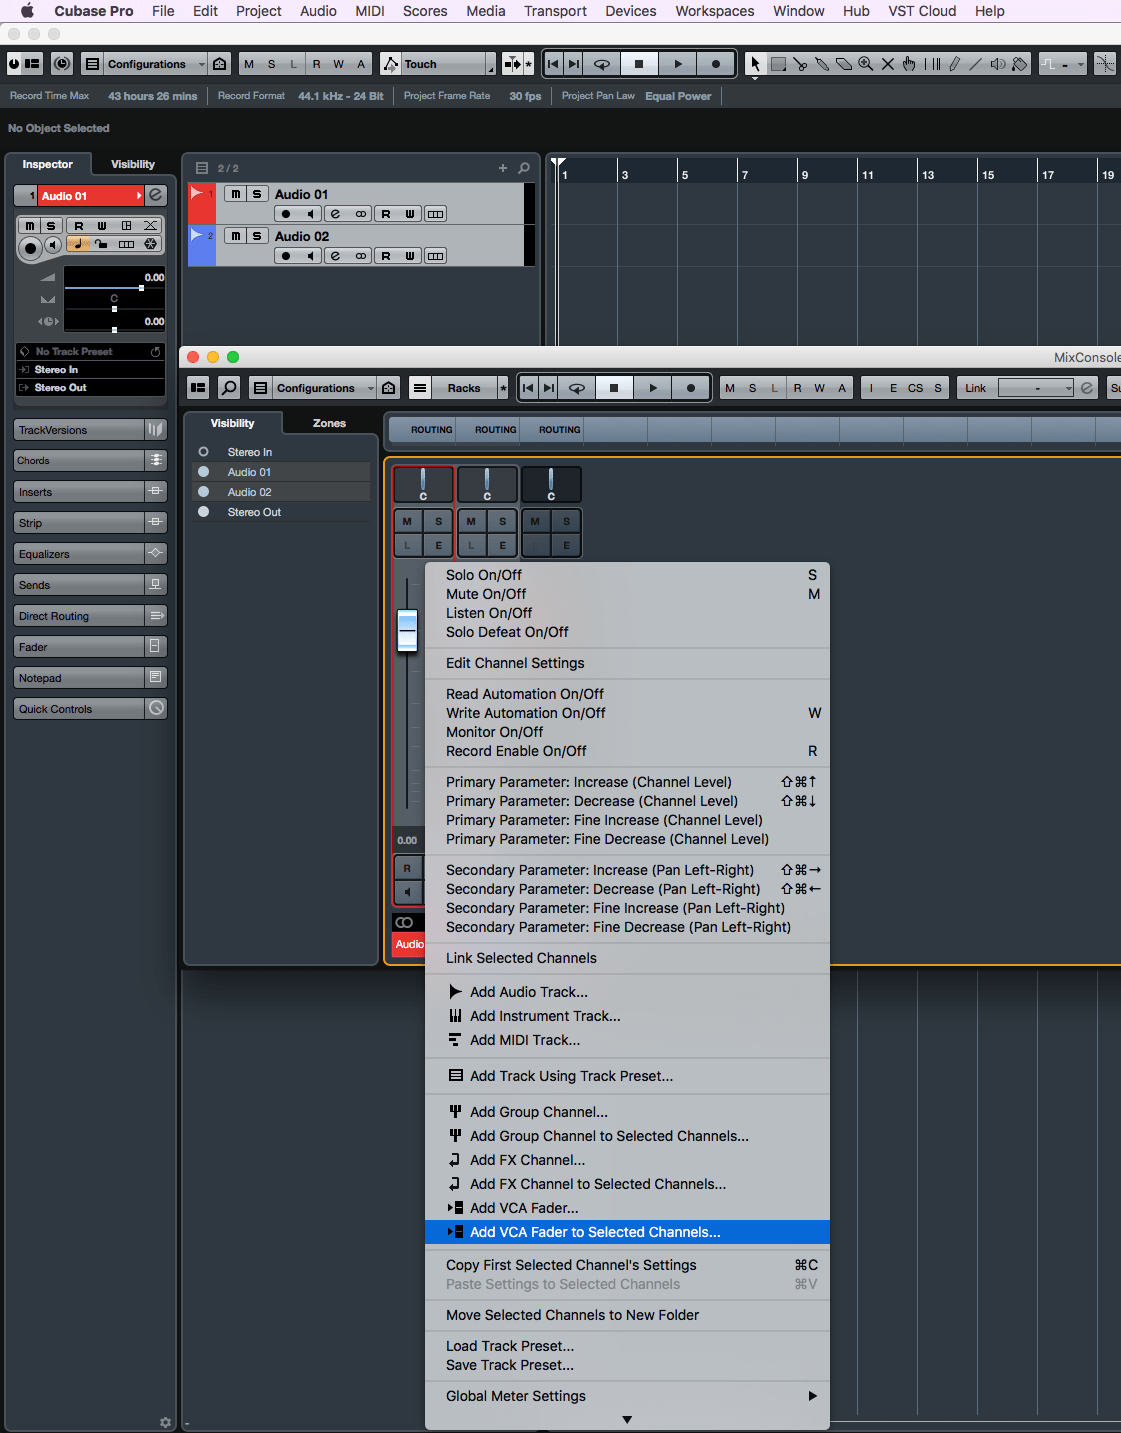The height and width of the screenshot is (1433, 1121).
Task: Click the Record button in MixConsole toolbar
Action: pyautogui.click(x=690, y=388)
